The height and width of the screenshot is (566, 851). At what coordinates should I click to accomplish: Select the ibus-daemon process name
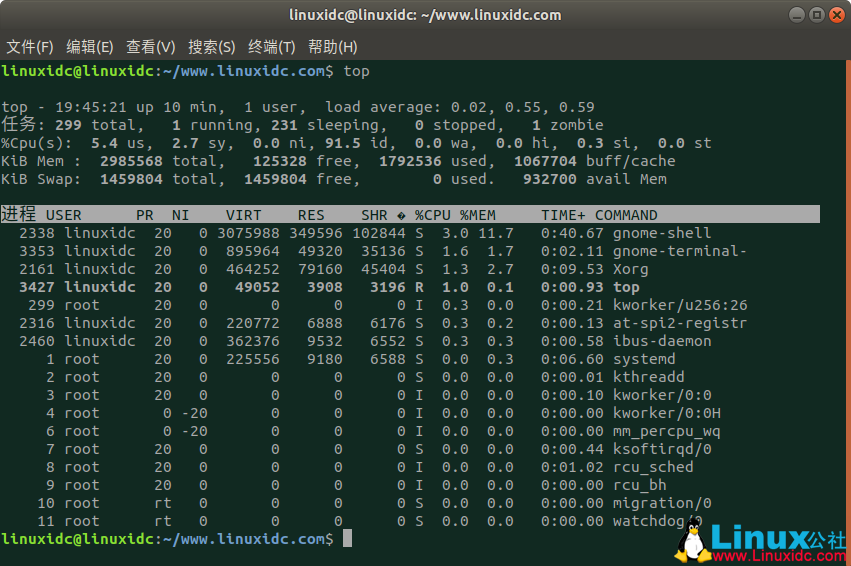click(x=662, y=341)
